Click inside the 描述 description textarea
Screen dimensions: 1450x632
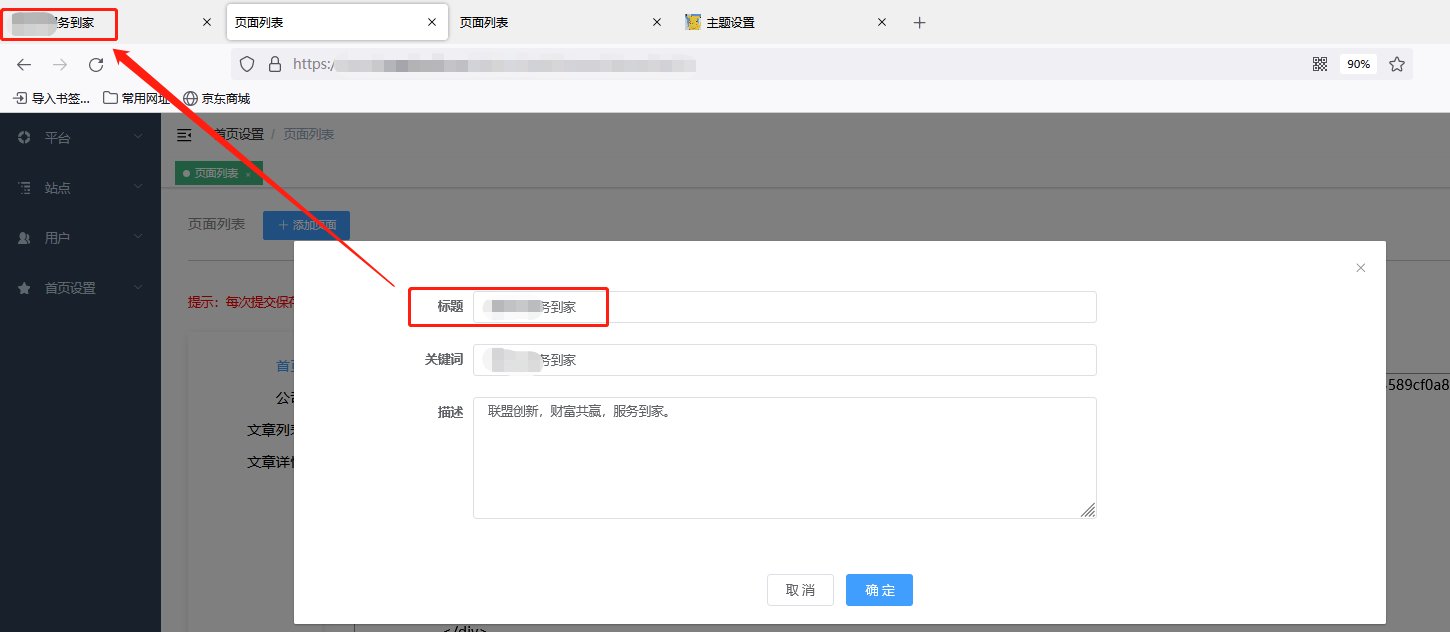coord(784,458)
